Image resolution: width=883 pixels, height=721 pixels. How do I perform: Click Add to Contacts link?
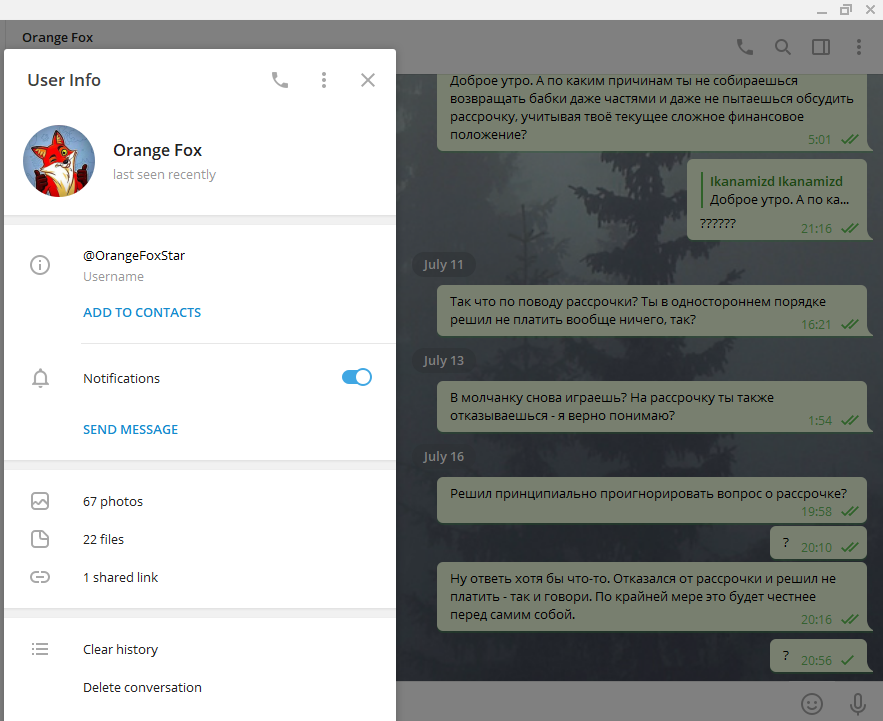[x=142, y=313]
